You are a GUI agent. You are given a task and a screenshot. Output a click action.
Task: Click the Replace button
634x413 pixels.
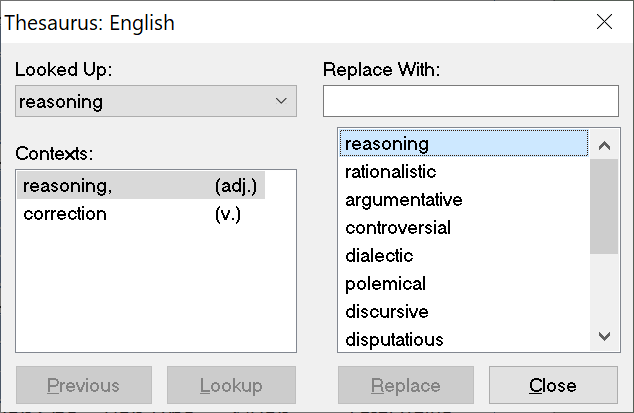click(x=405, y=385)
